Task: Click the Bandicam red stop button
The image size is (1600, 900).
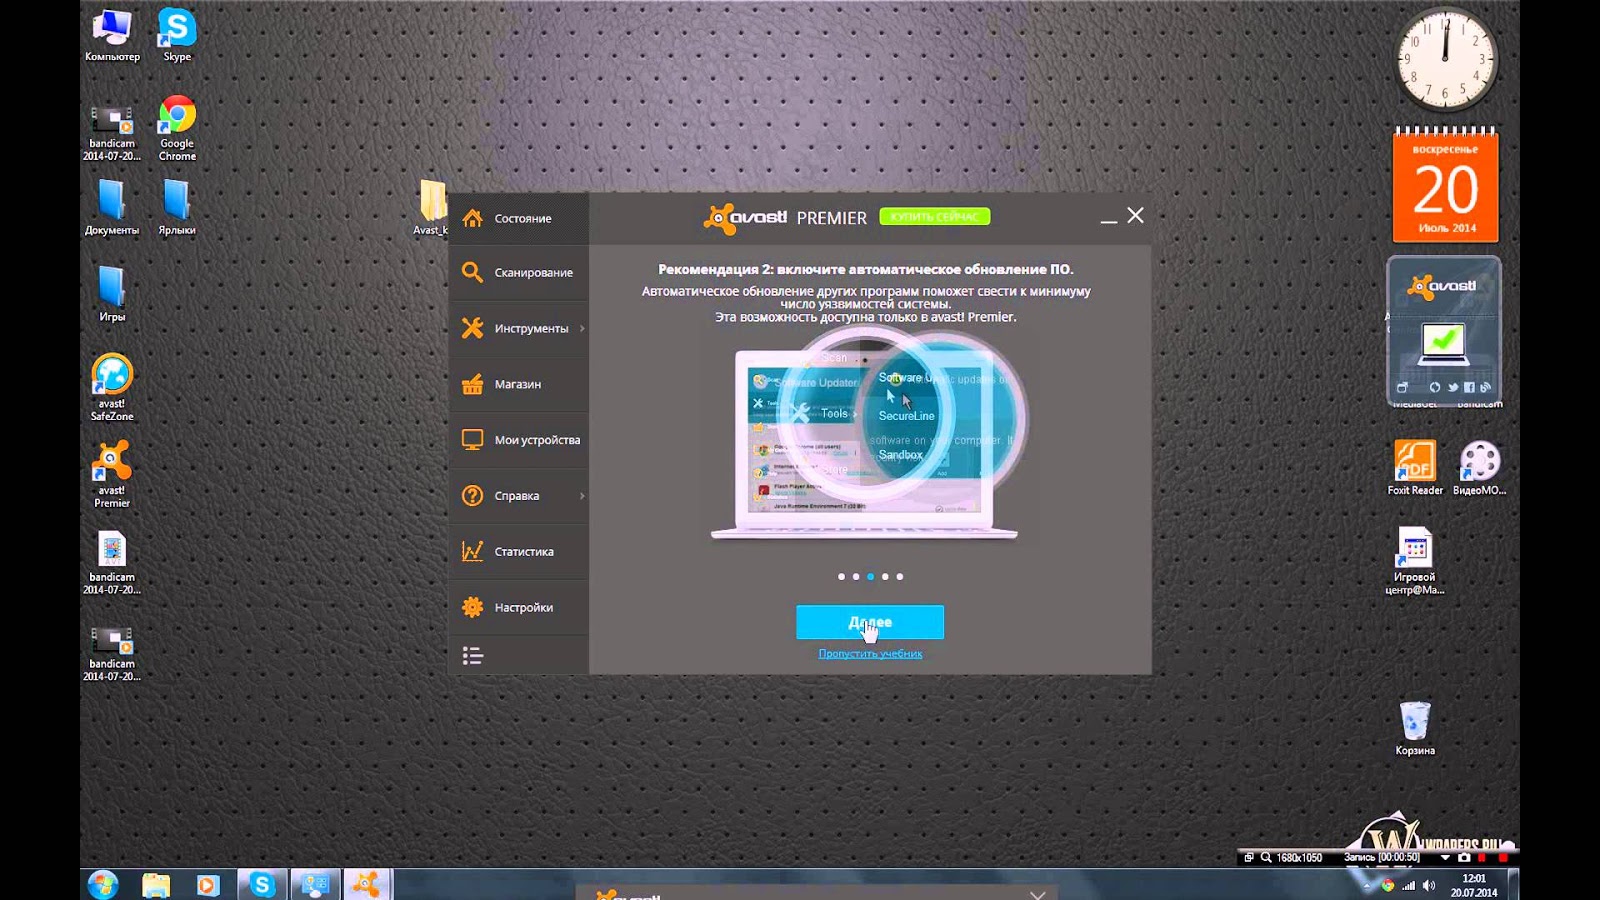Action: 1503,858
